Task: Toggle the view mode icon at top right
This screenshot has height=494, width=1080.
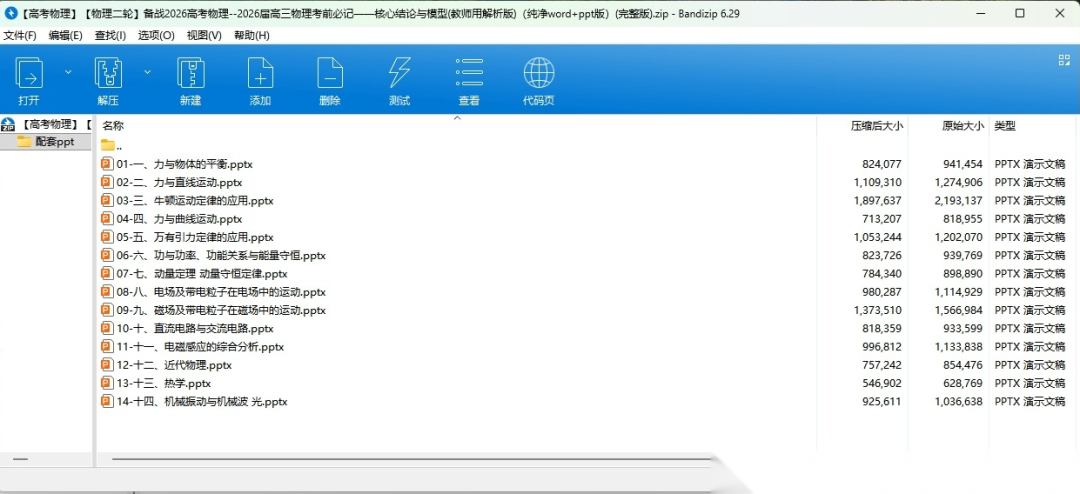Action: click(1064, 60)
